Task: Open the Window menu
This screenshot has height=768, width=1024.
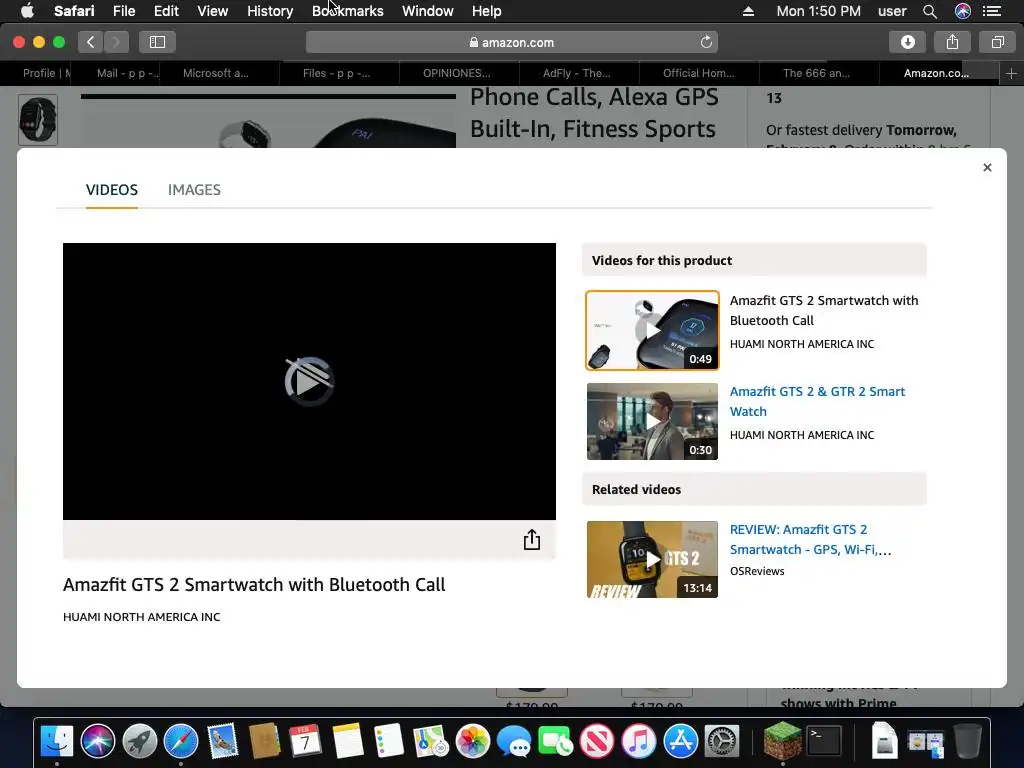Action: 427,11
